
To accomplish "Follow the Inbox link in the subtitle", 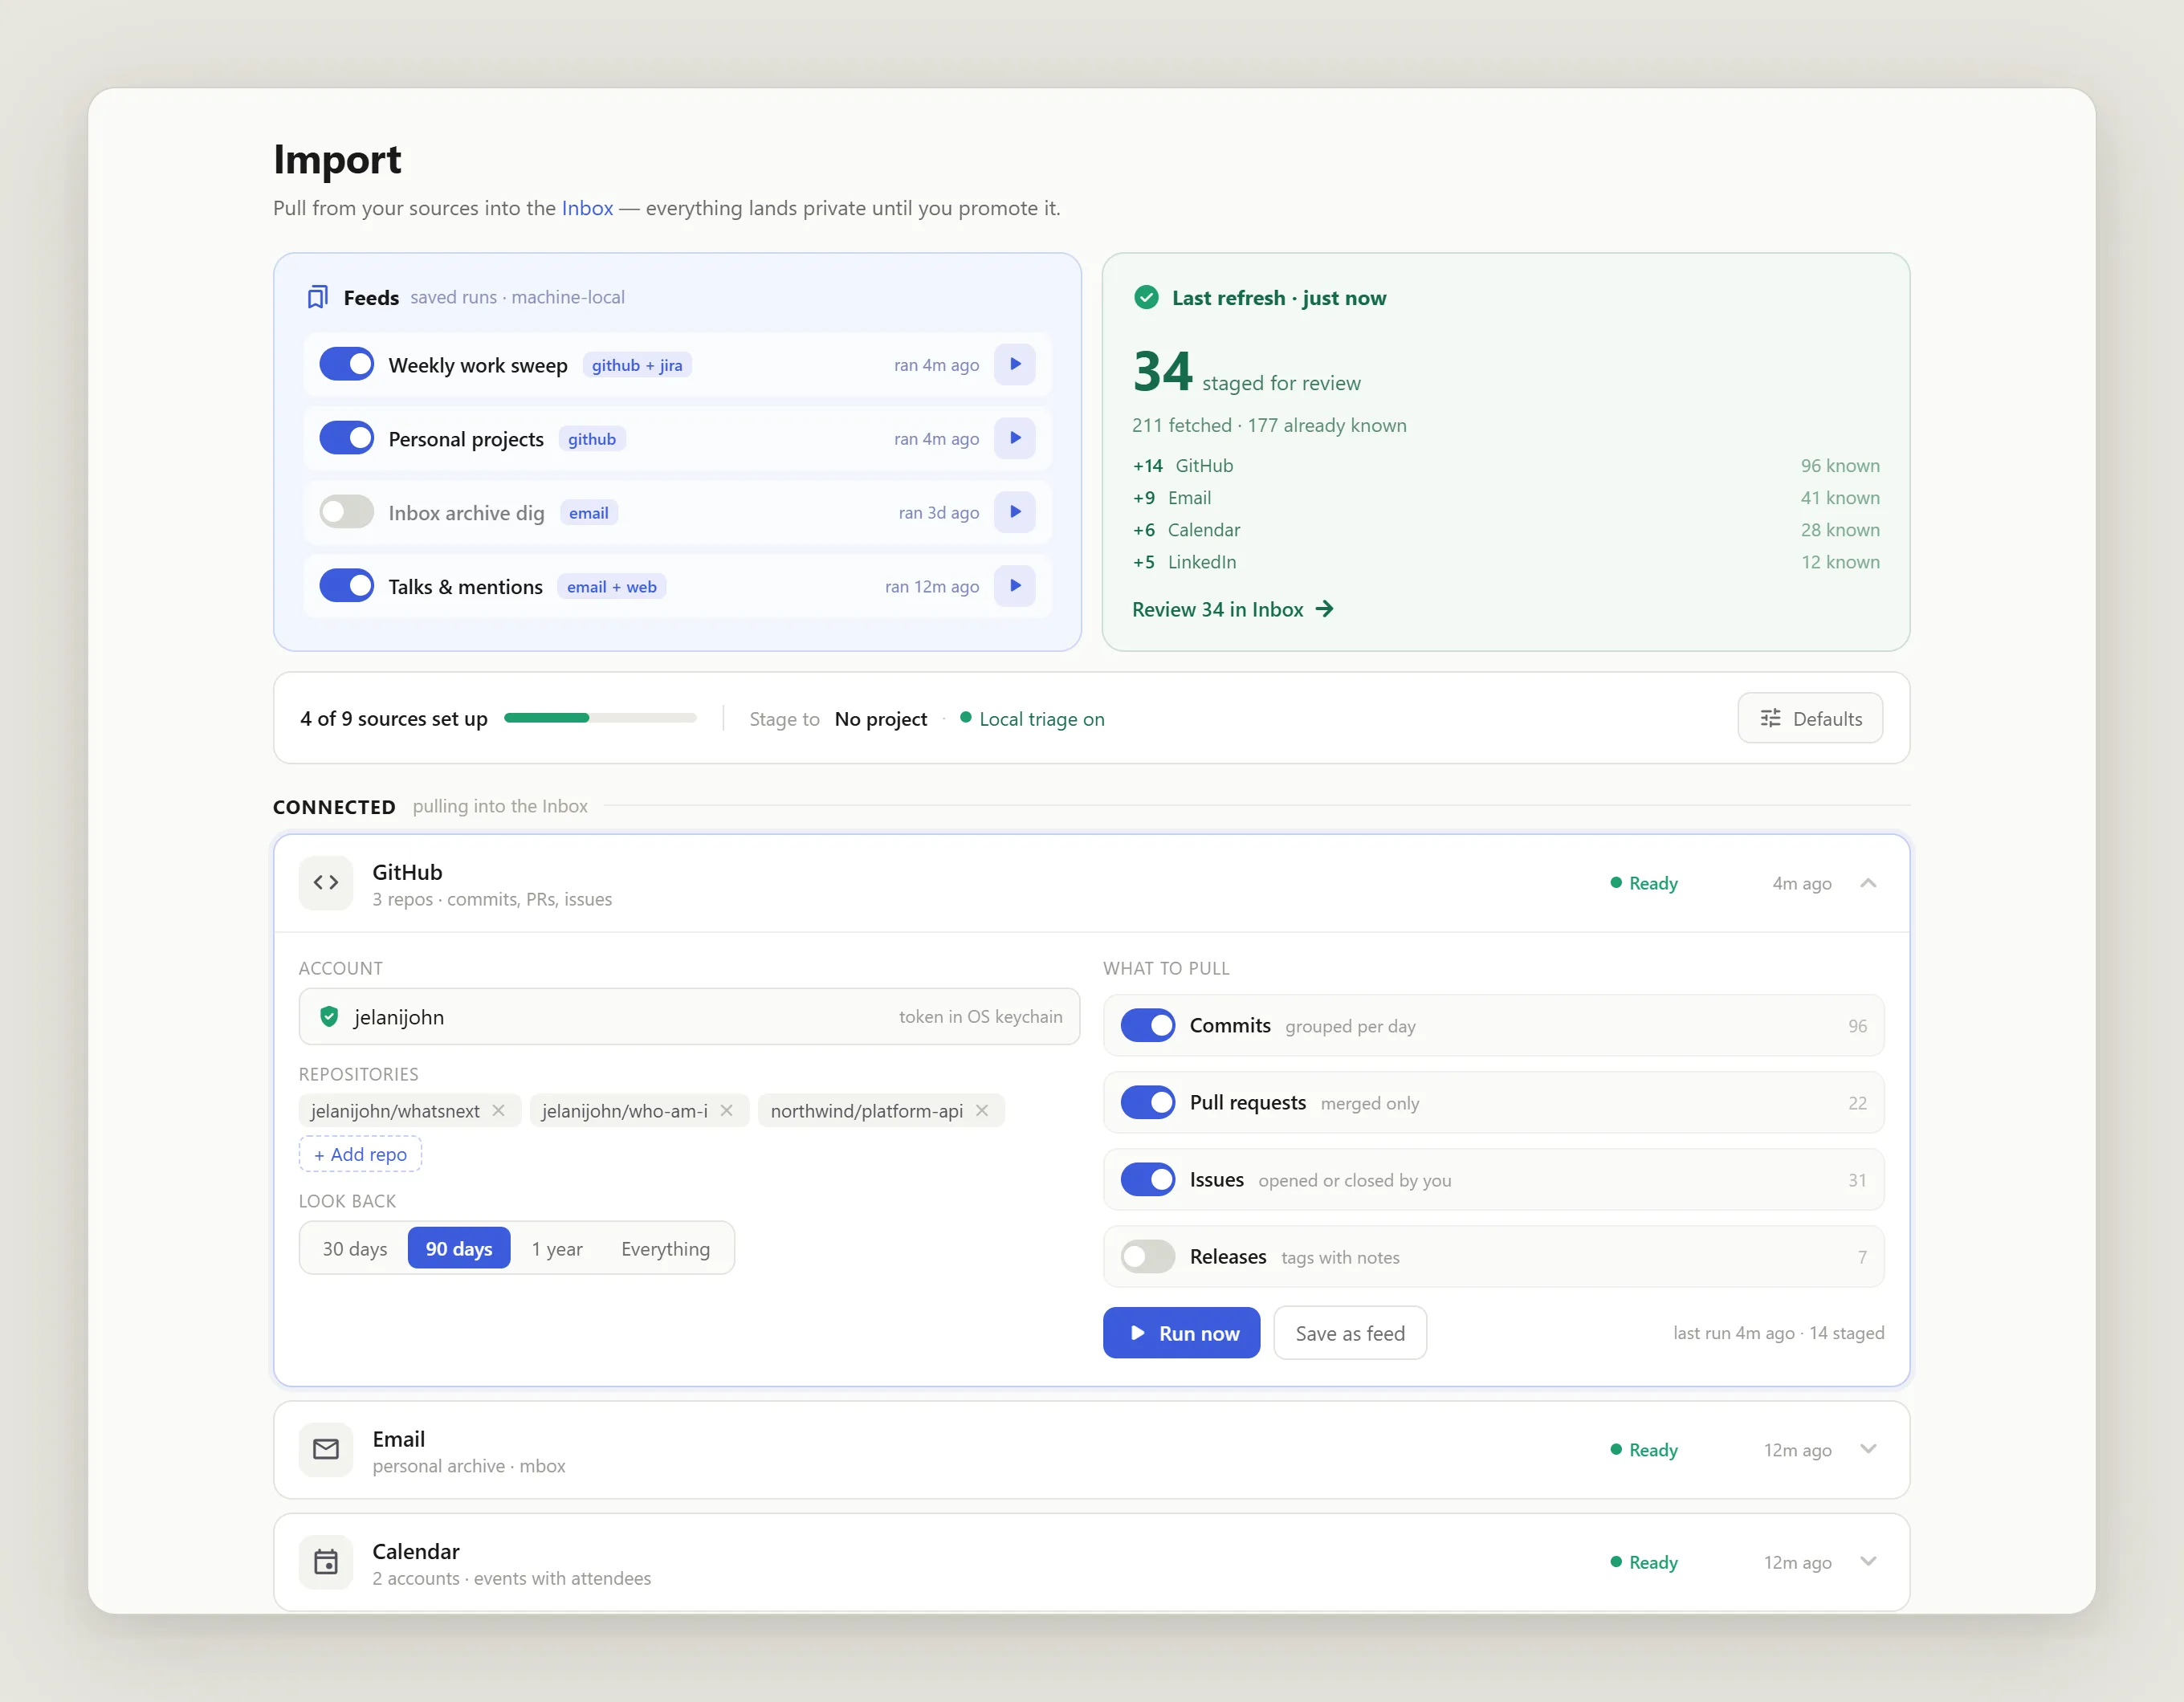I will tap(587, 208).
